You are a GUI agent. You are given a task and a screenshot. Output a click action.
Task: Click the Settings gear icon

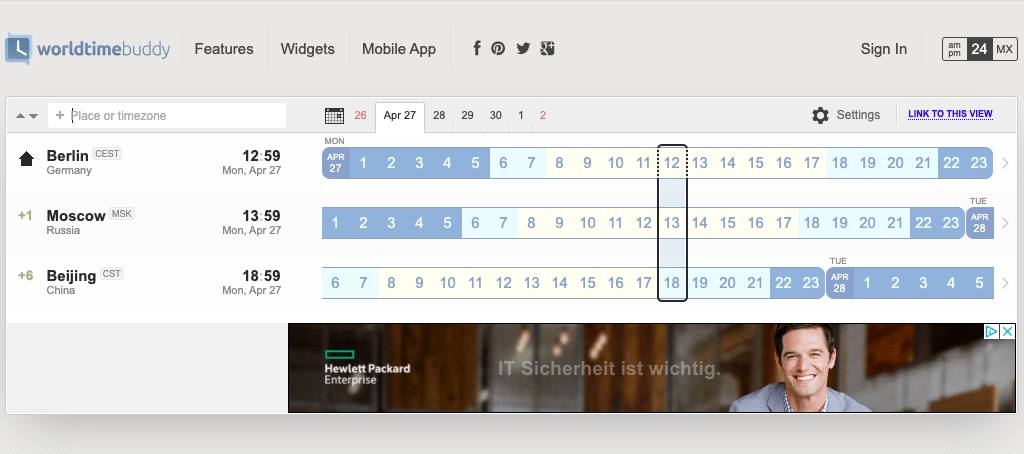(x=820, y=115)
